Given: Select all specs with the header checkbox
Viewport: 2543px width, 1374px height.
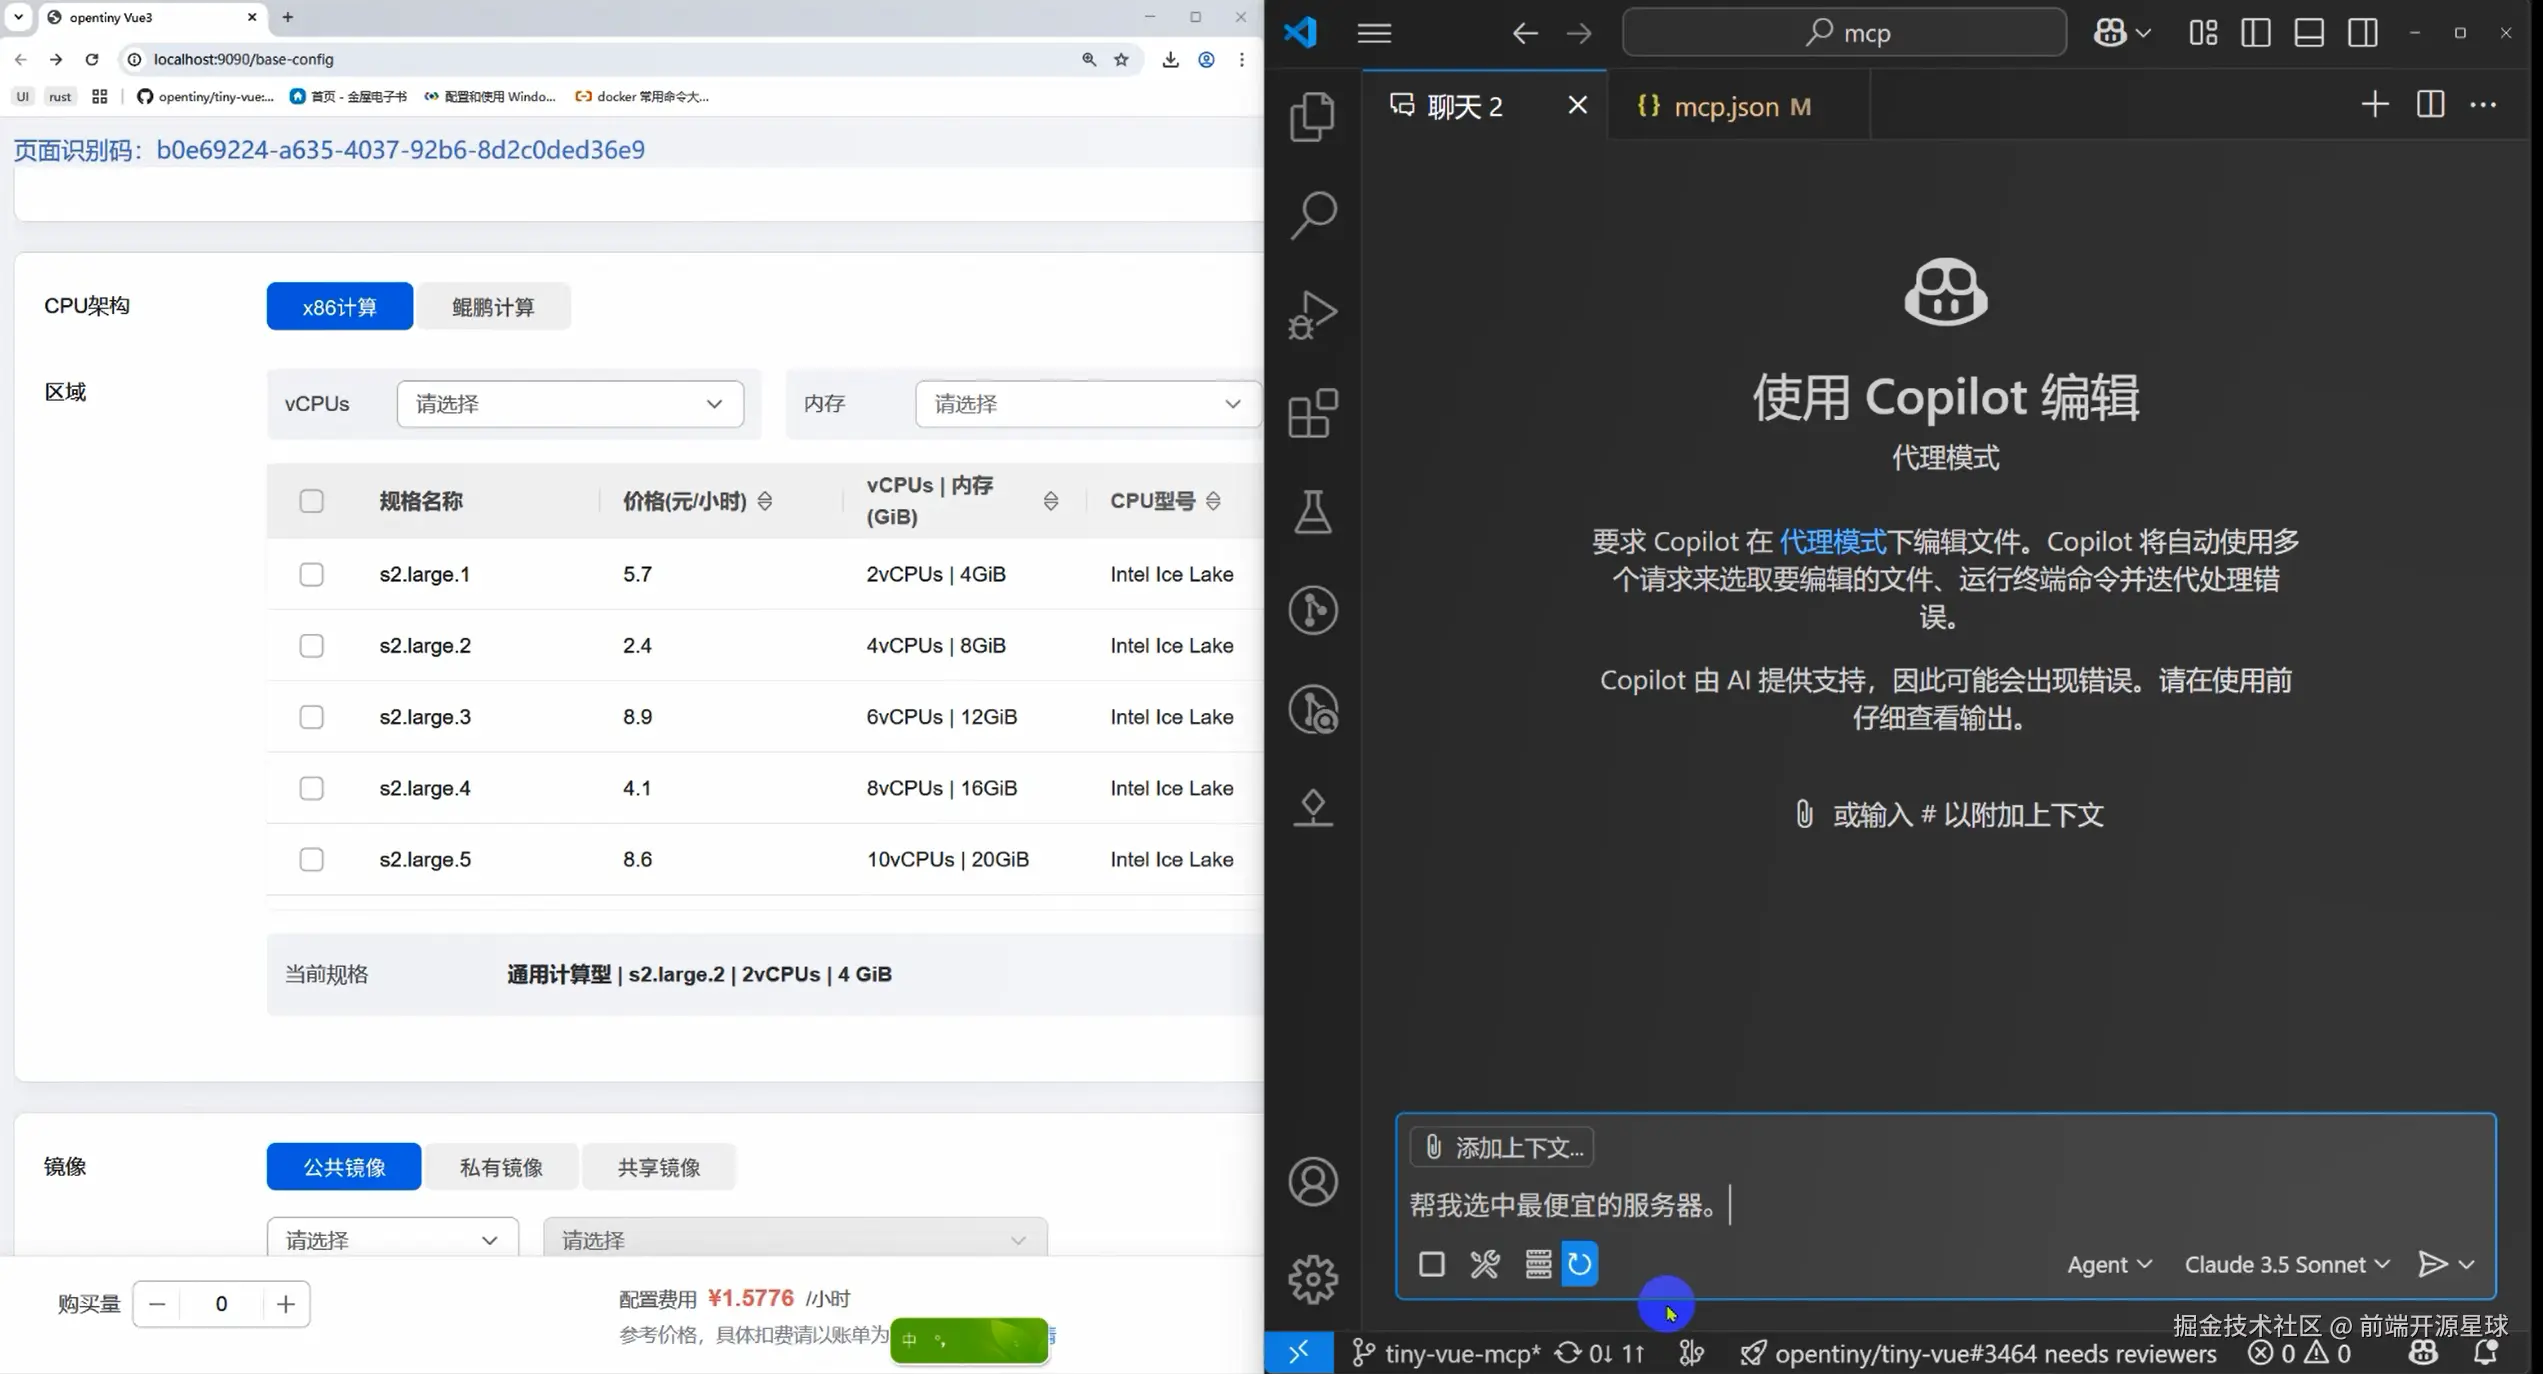Looking at the screenshot, I should pos(311,501).
